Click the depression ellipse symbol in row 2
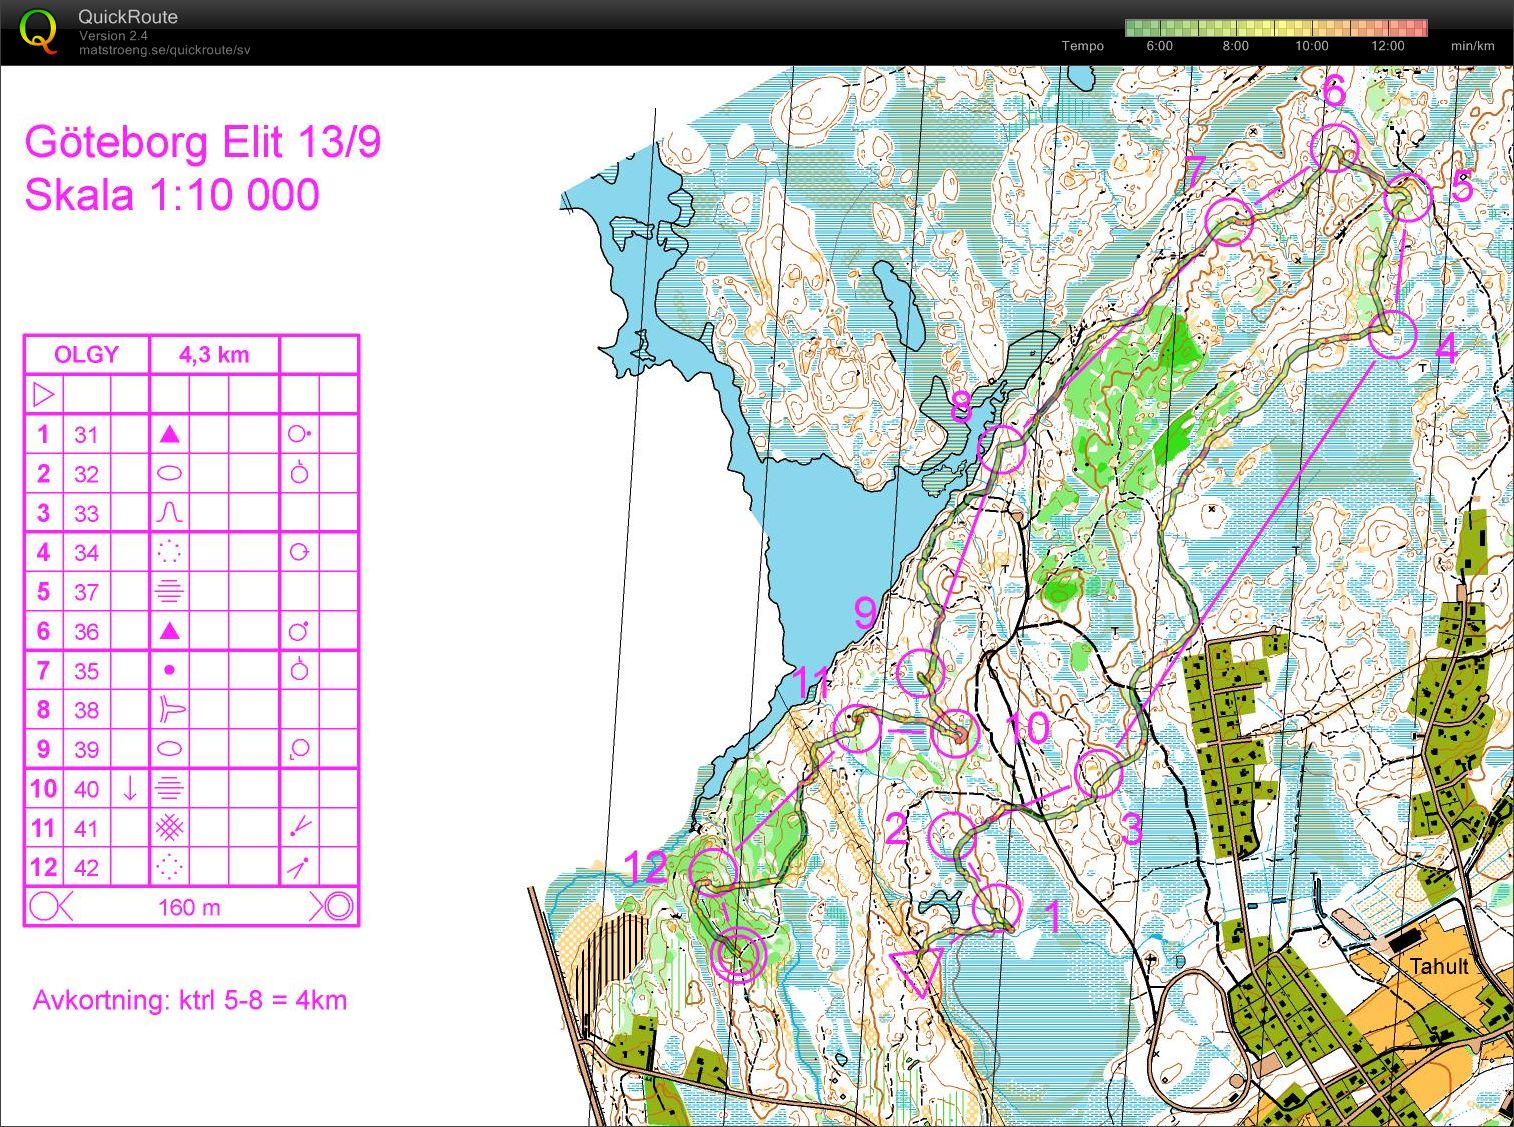 click(169, 473)
